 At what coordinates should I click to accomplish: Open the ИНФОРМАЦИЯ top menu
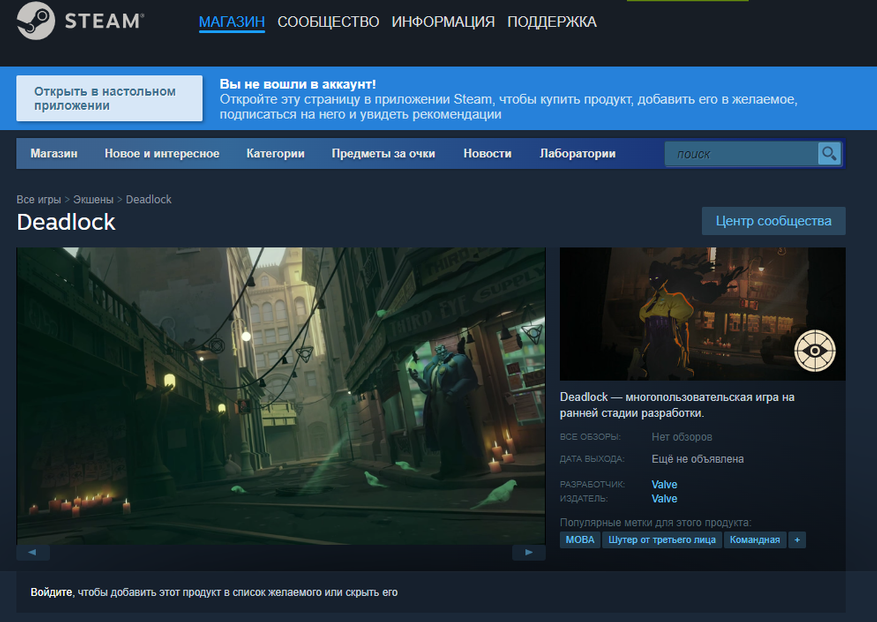tap(443, 22)
